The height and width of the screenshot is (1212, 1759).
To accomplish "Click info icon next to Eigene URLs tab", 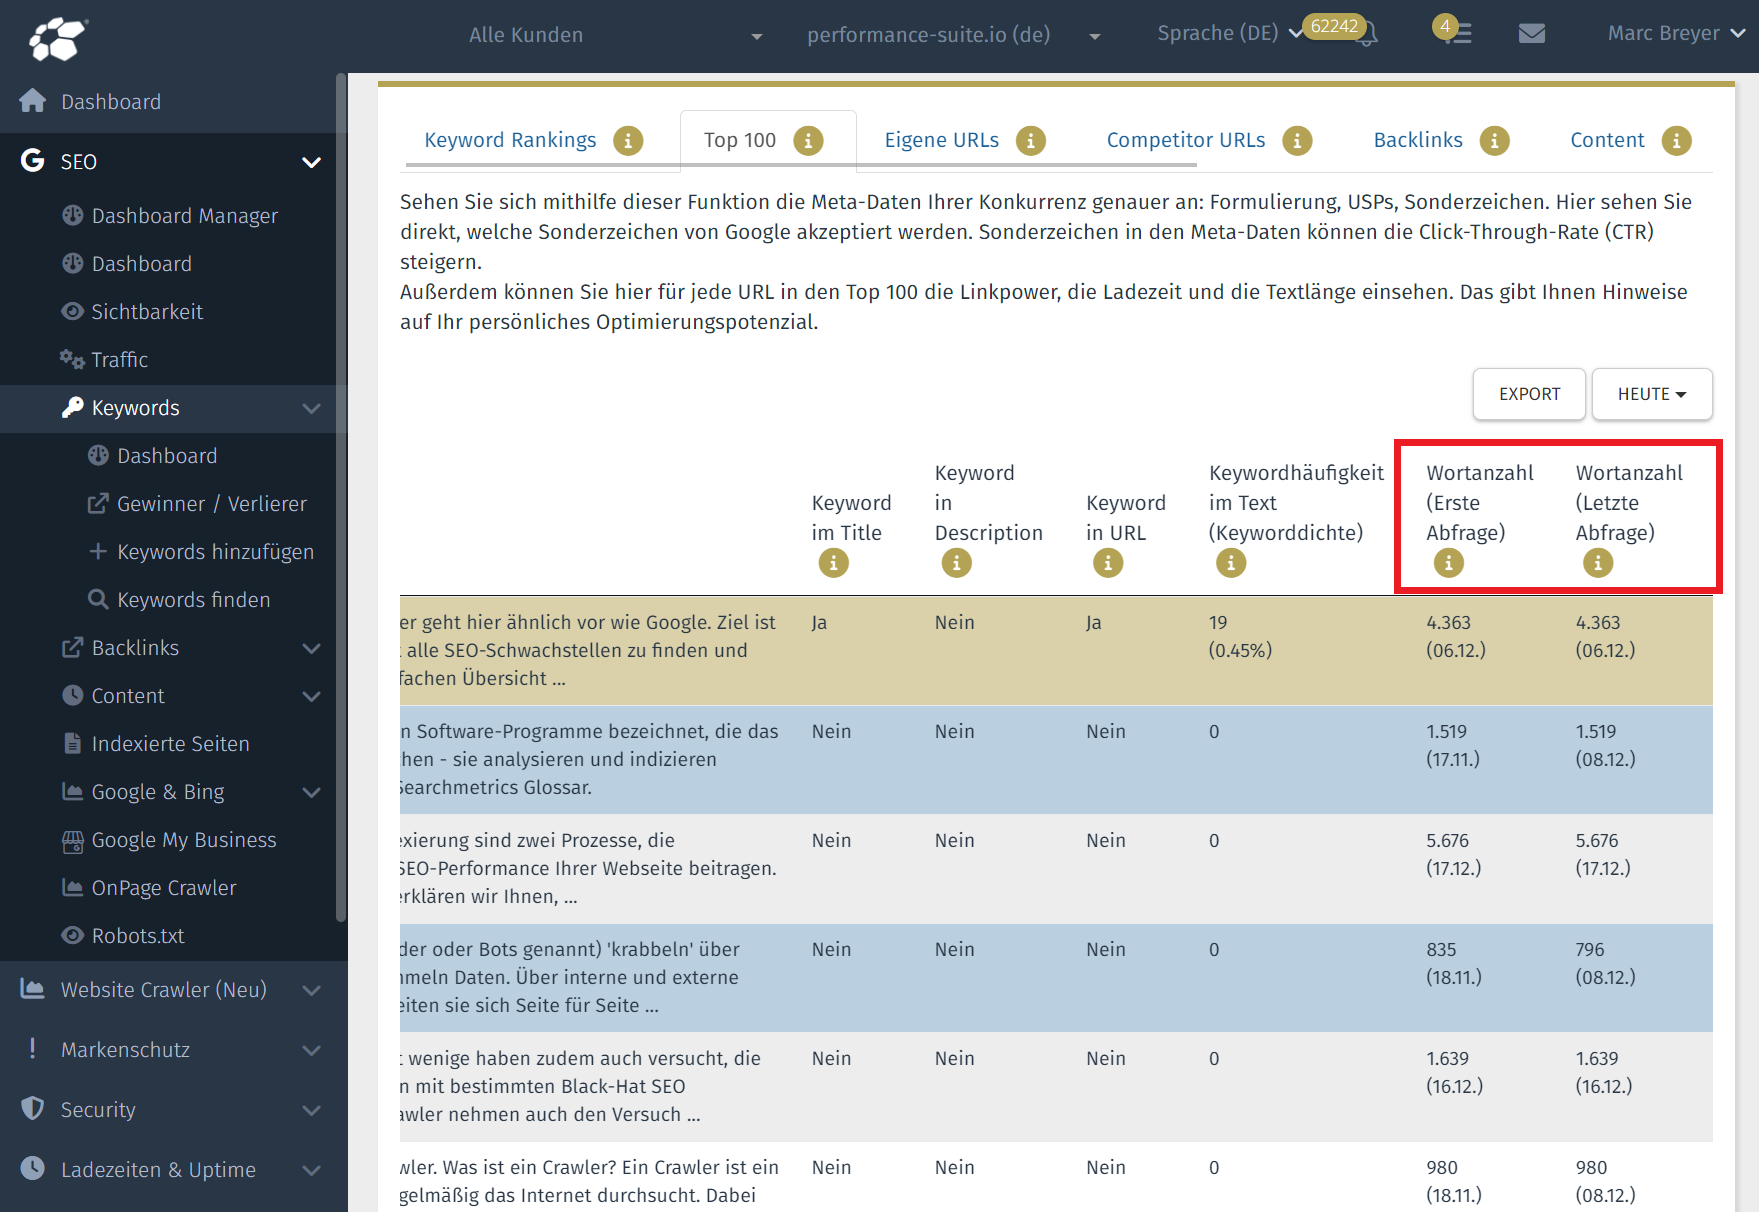I will pos(1031,141).
